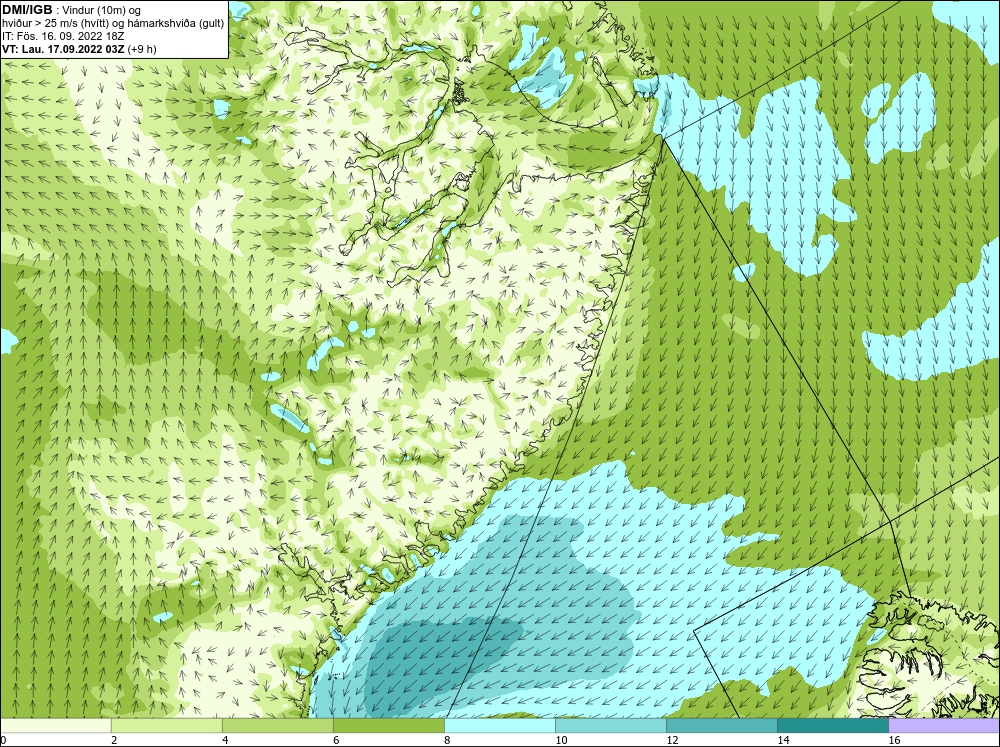Click the 12–14 m/s teal legend swatch
This screenshot has width=1000, height=747.
(x=722, y=725)
